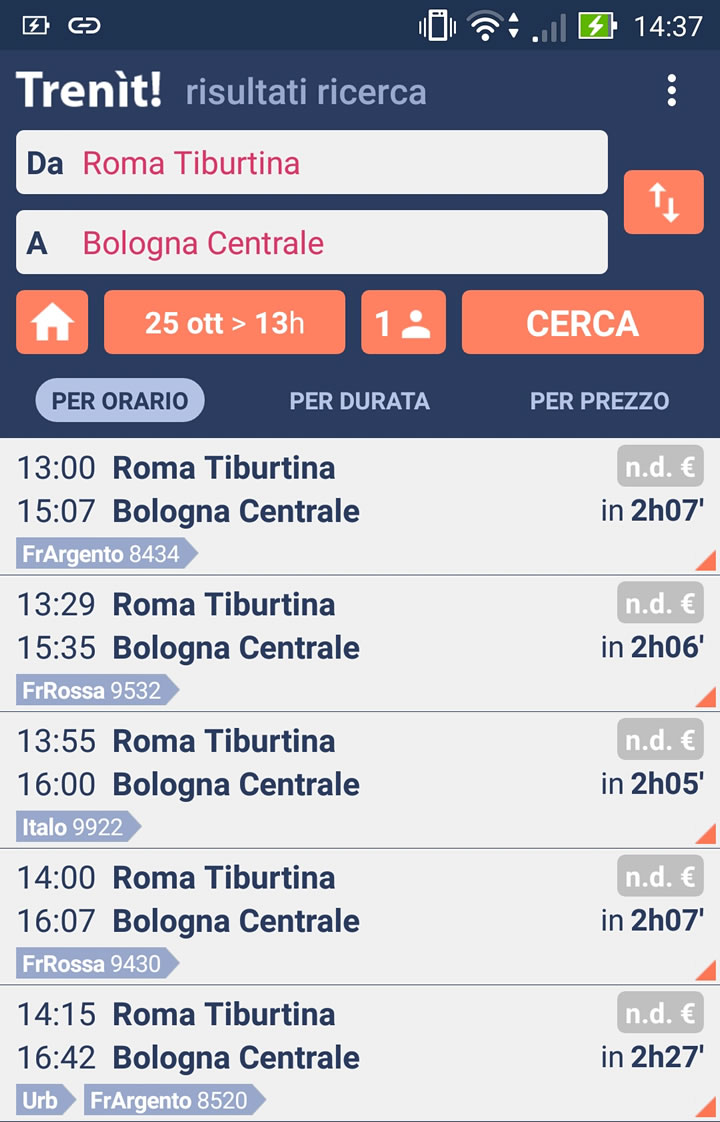
Task: Open the 25 ott > 13h date picker
Action: point(224,322)
